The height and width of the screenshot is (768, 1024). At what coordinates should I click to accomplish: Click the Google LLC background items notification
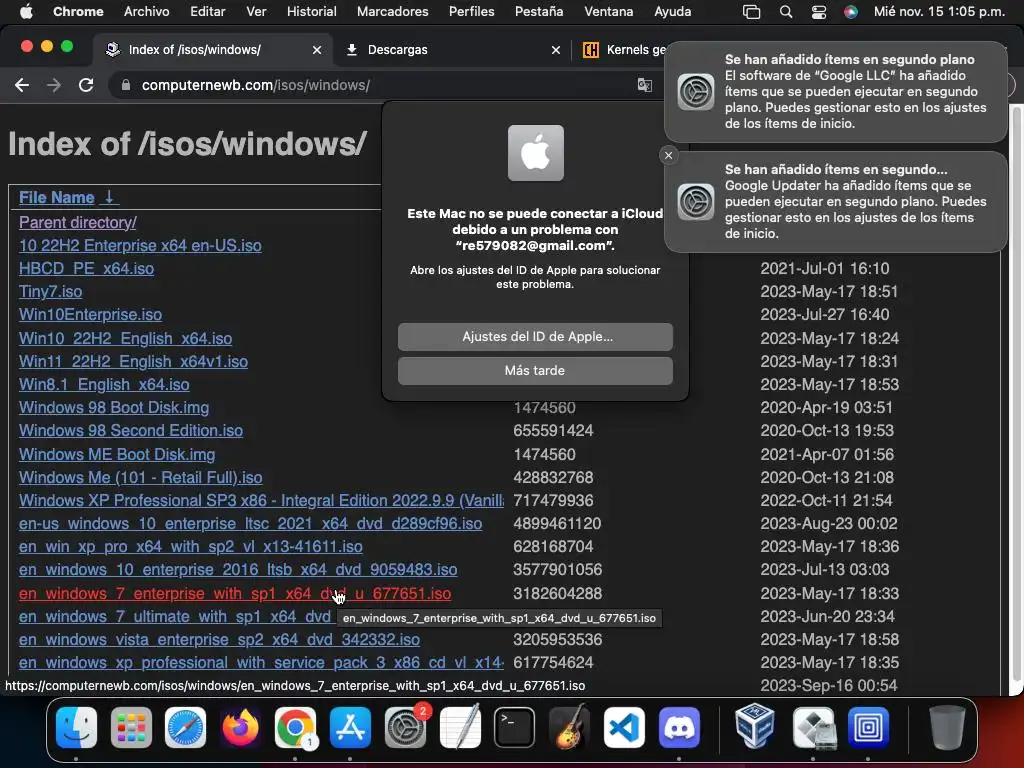[x=835, y=91]
